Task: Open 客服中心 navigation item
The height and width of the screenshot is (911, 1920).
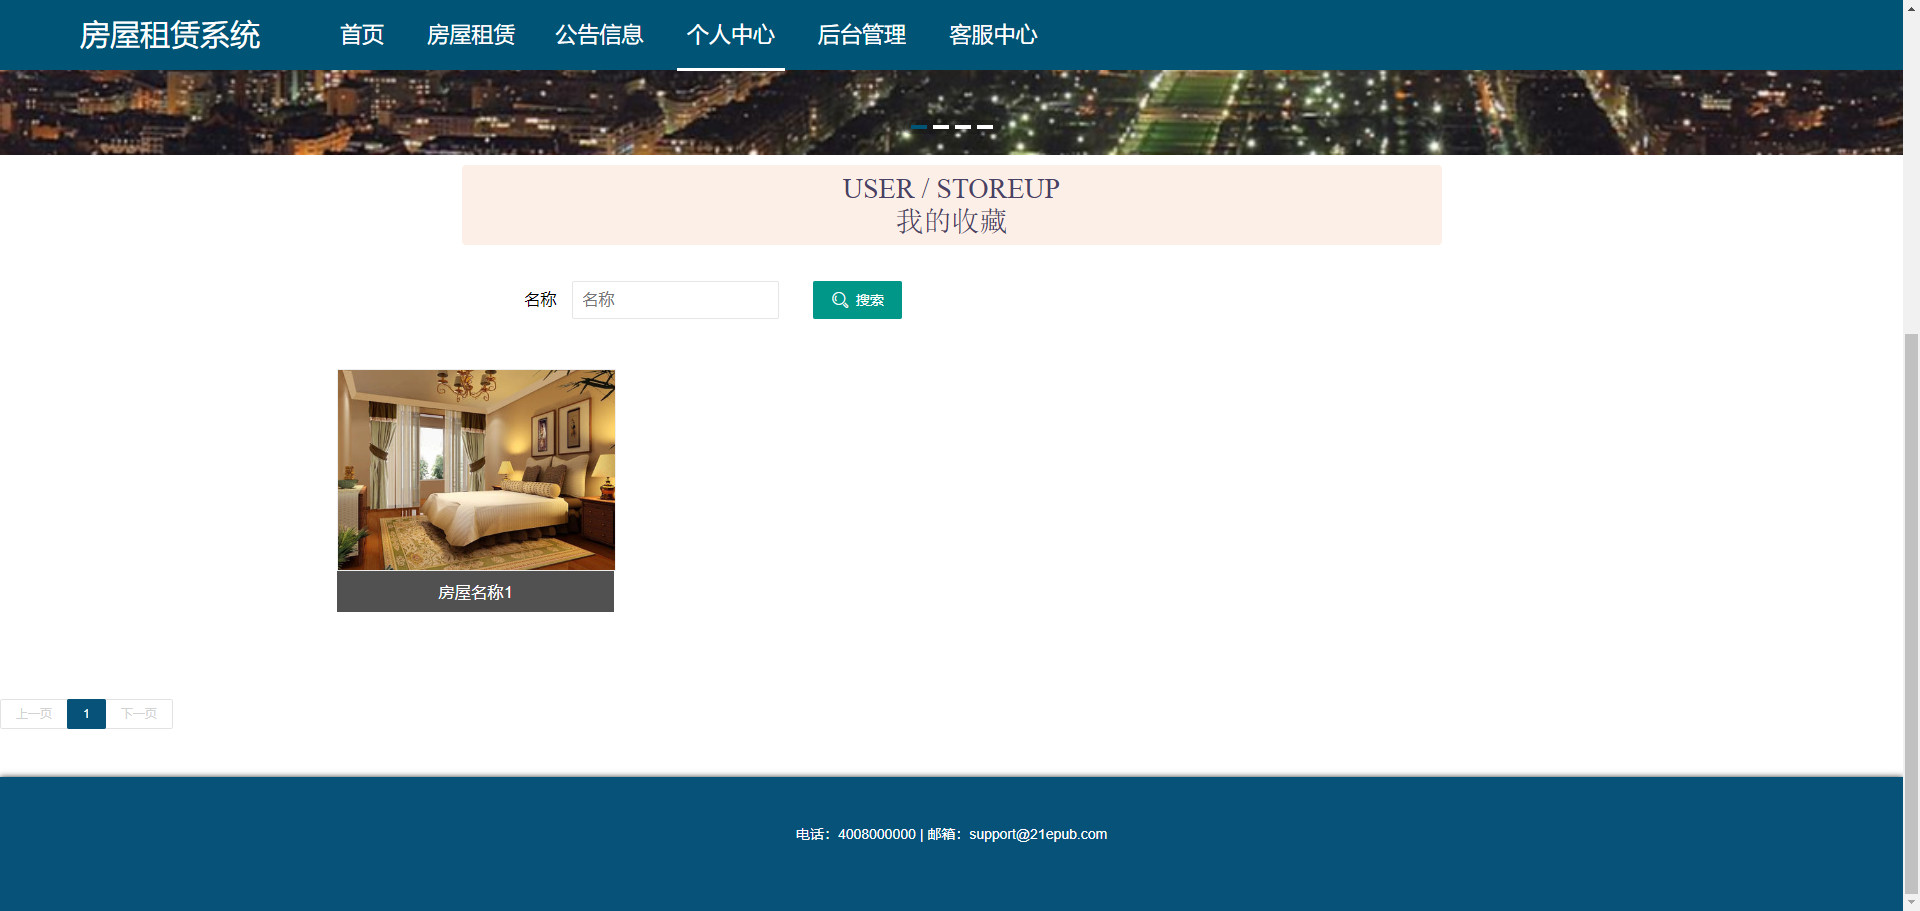Action: [993, 35]
